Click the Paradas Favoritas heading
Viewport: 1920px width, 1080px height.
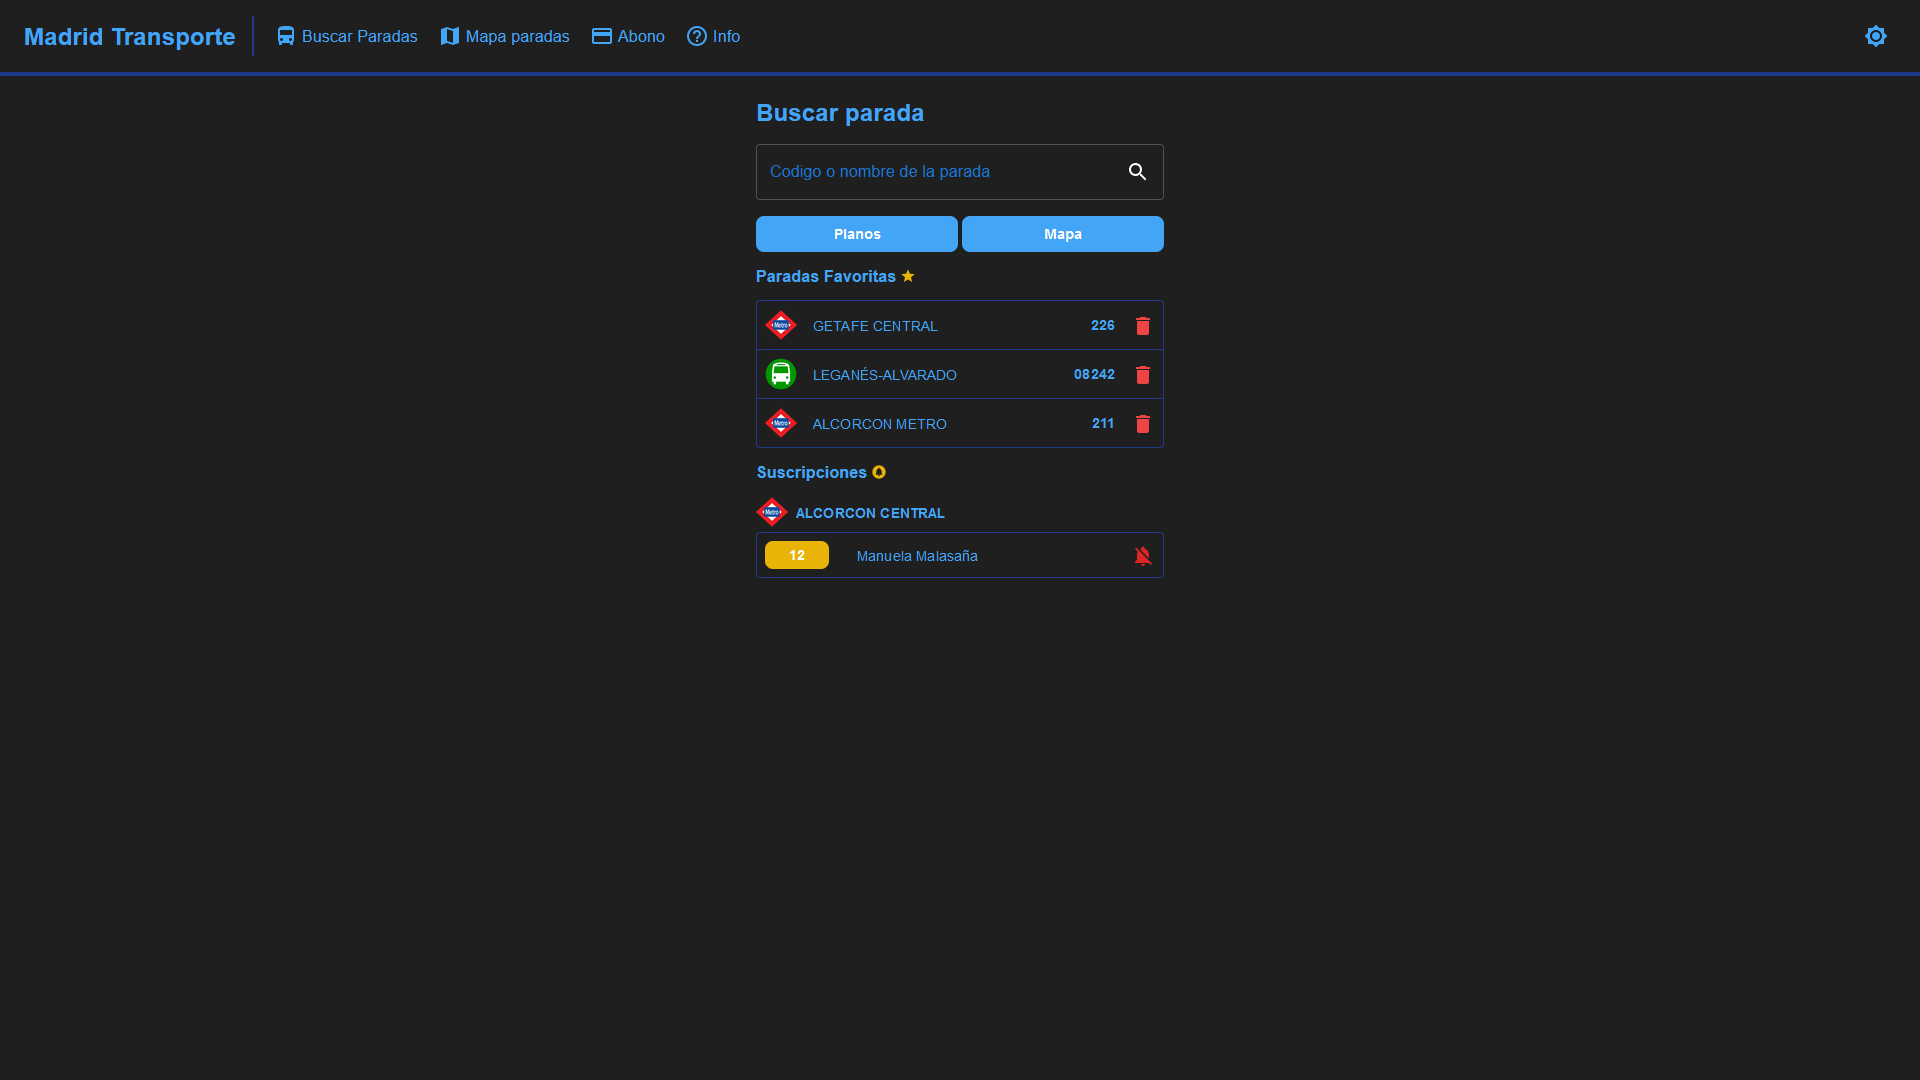(x=826, y=276)
